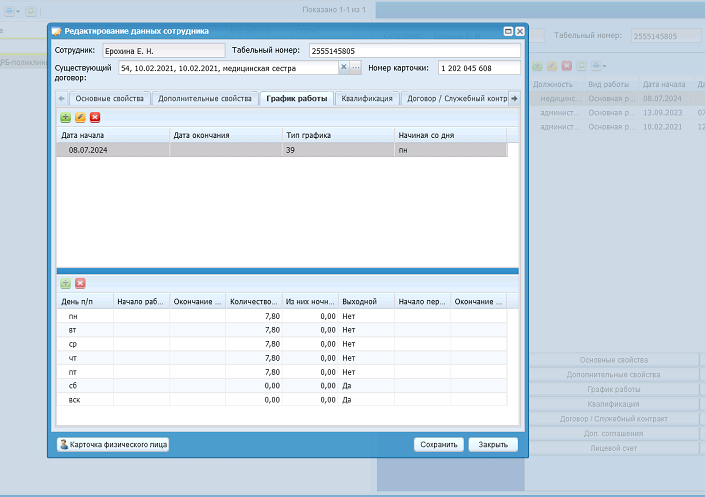The height and width of the screenshot is (497, 705).
Task: Select the График работы tab
Action: click(297, 99)
